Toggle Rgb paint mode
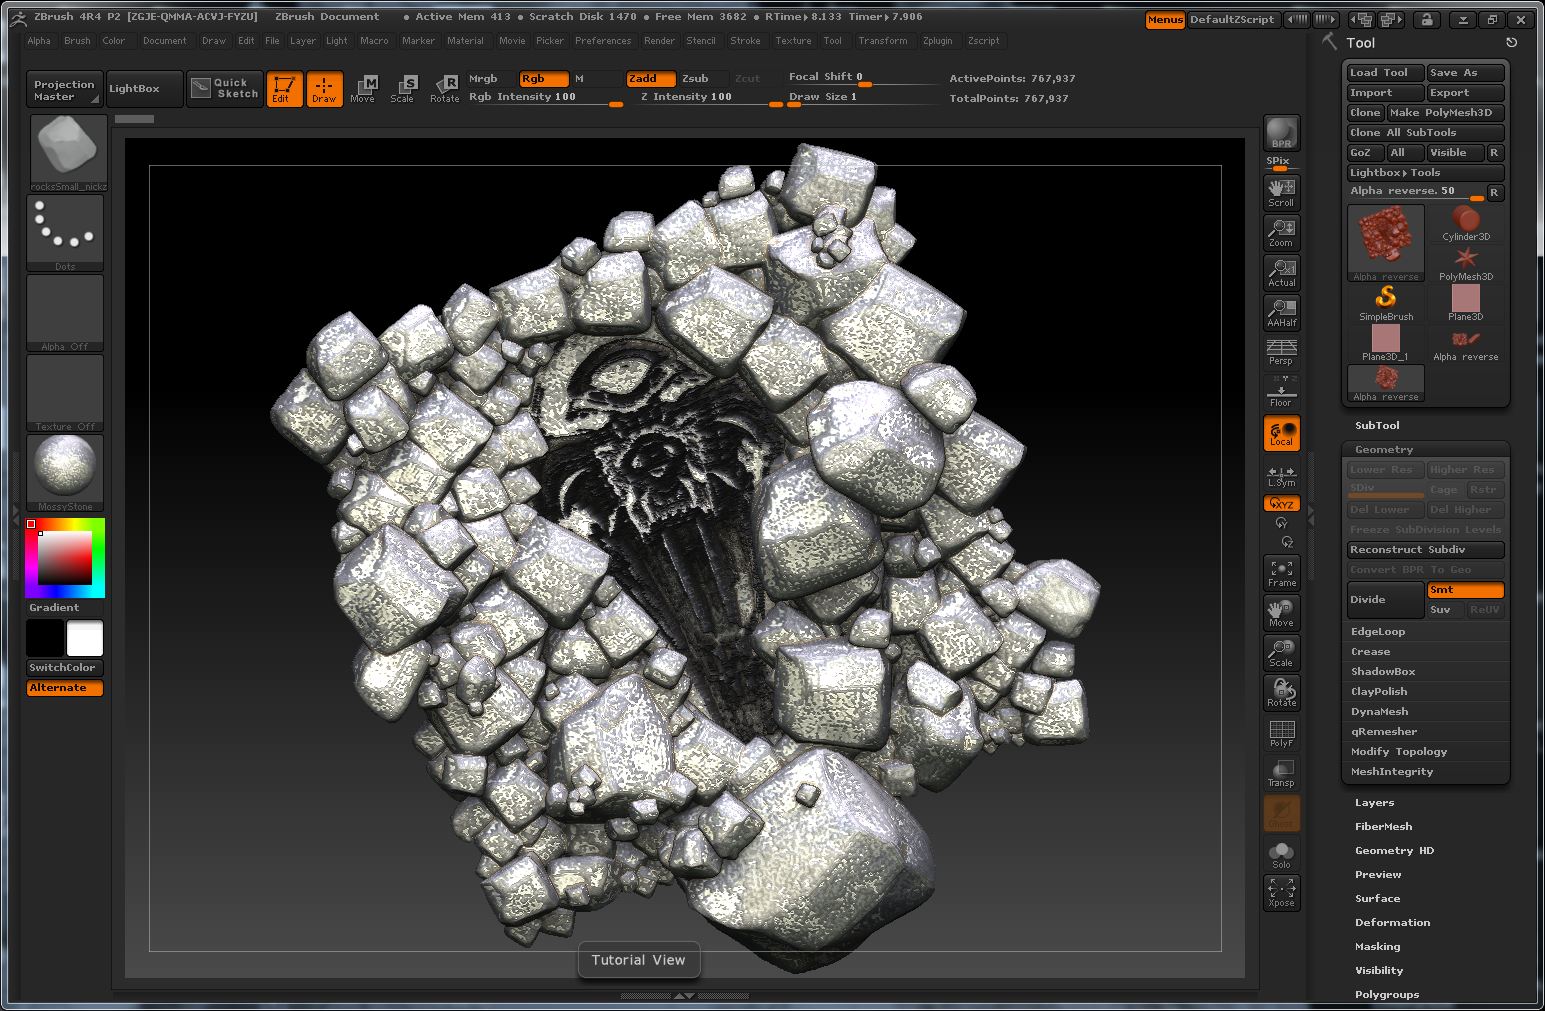Image resolution: width=1545 pixels, height=1011 pixels. [x=544, y=78]
